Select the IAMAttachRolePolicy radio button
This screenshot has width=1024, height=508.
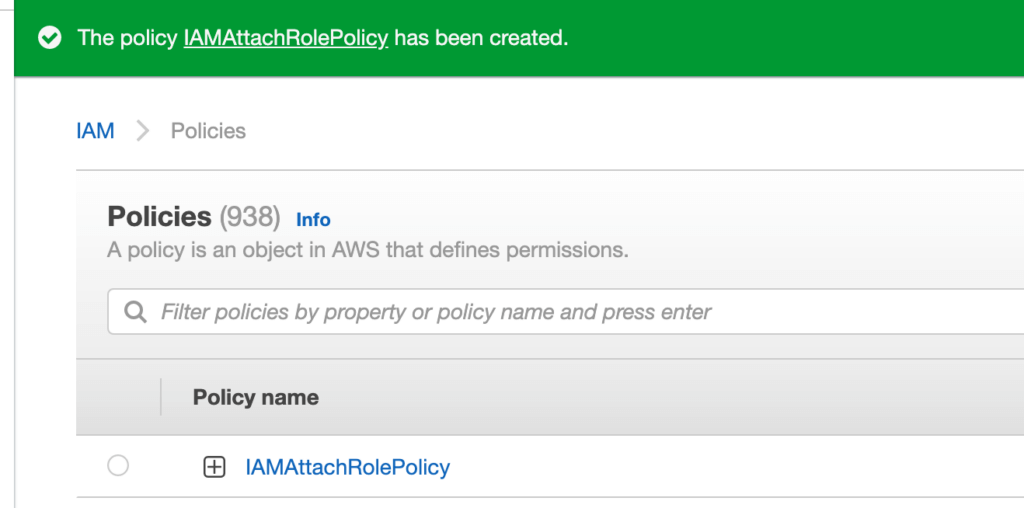pyautogui.click(x=118, y=466)
